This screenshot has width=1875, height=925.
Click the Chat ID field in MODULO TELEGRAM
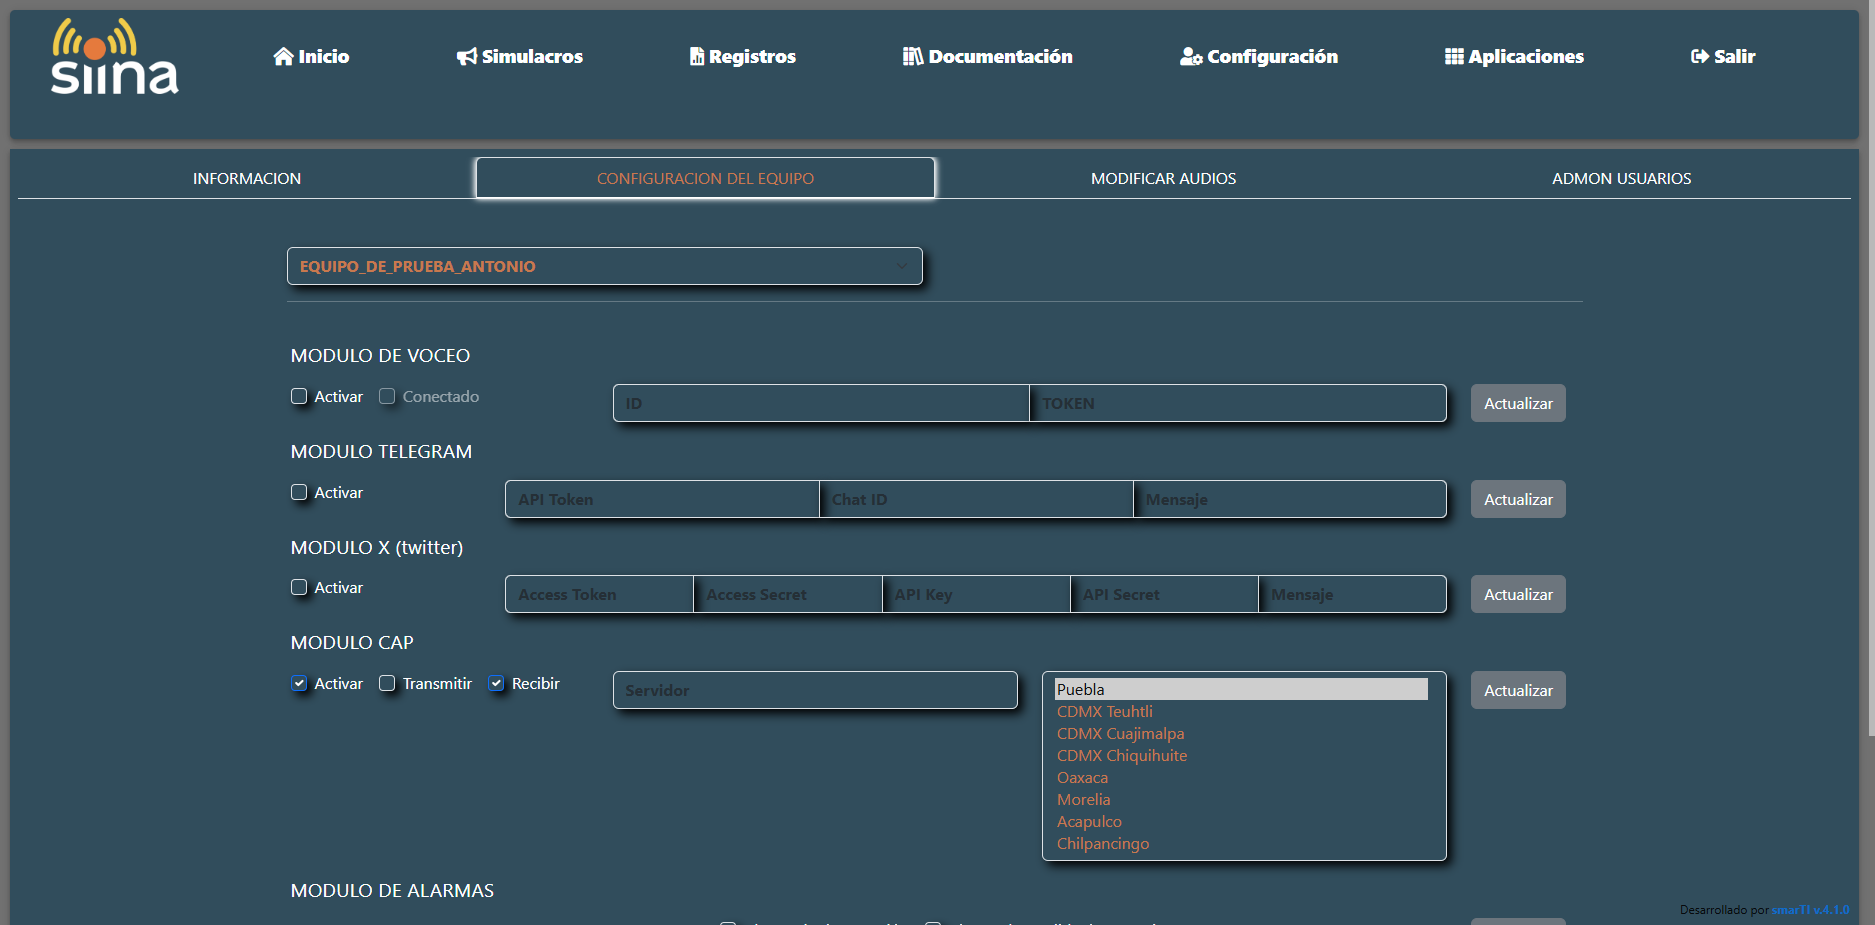pyautogui.click(x=975, y=499)
